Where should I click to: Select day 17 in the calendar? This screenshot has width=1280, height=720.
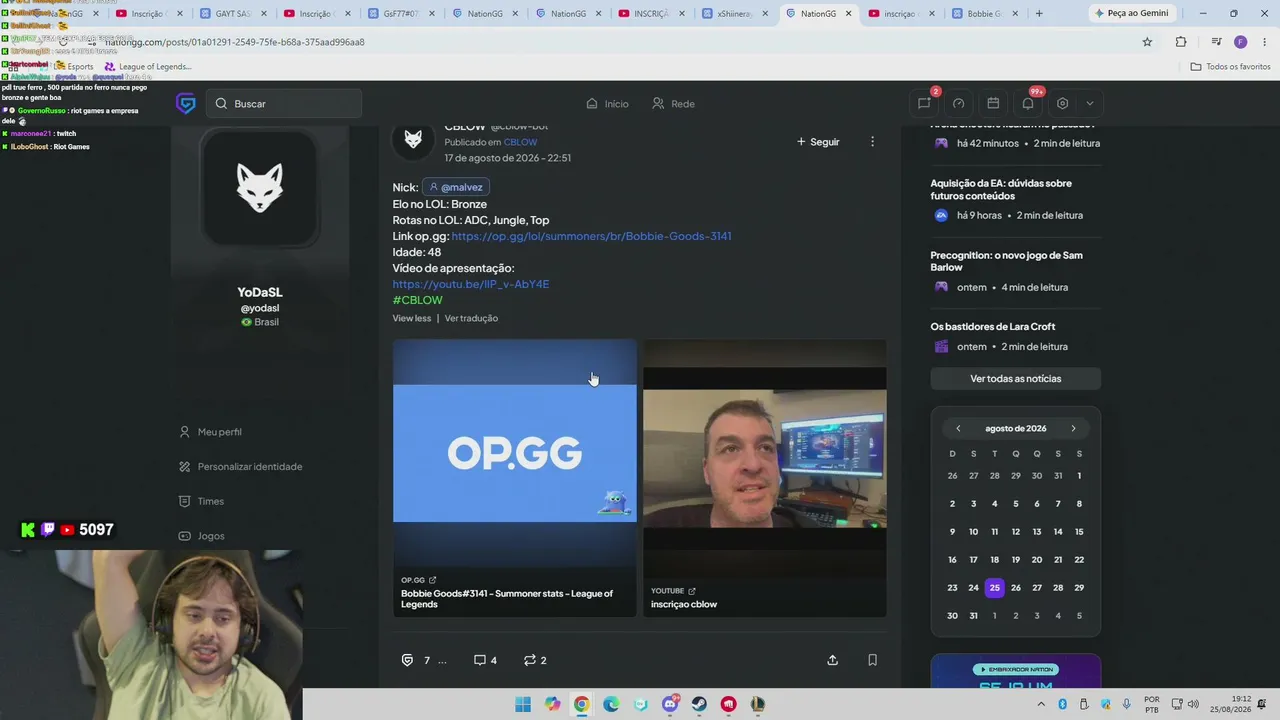click(973, 560)
